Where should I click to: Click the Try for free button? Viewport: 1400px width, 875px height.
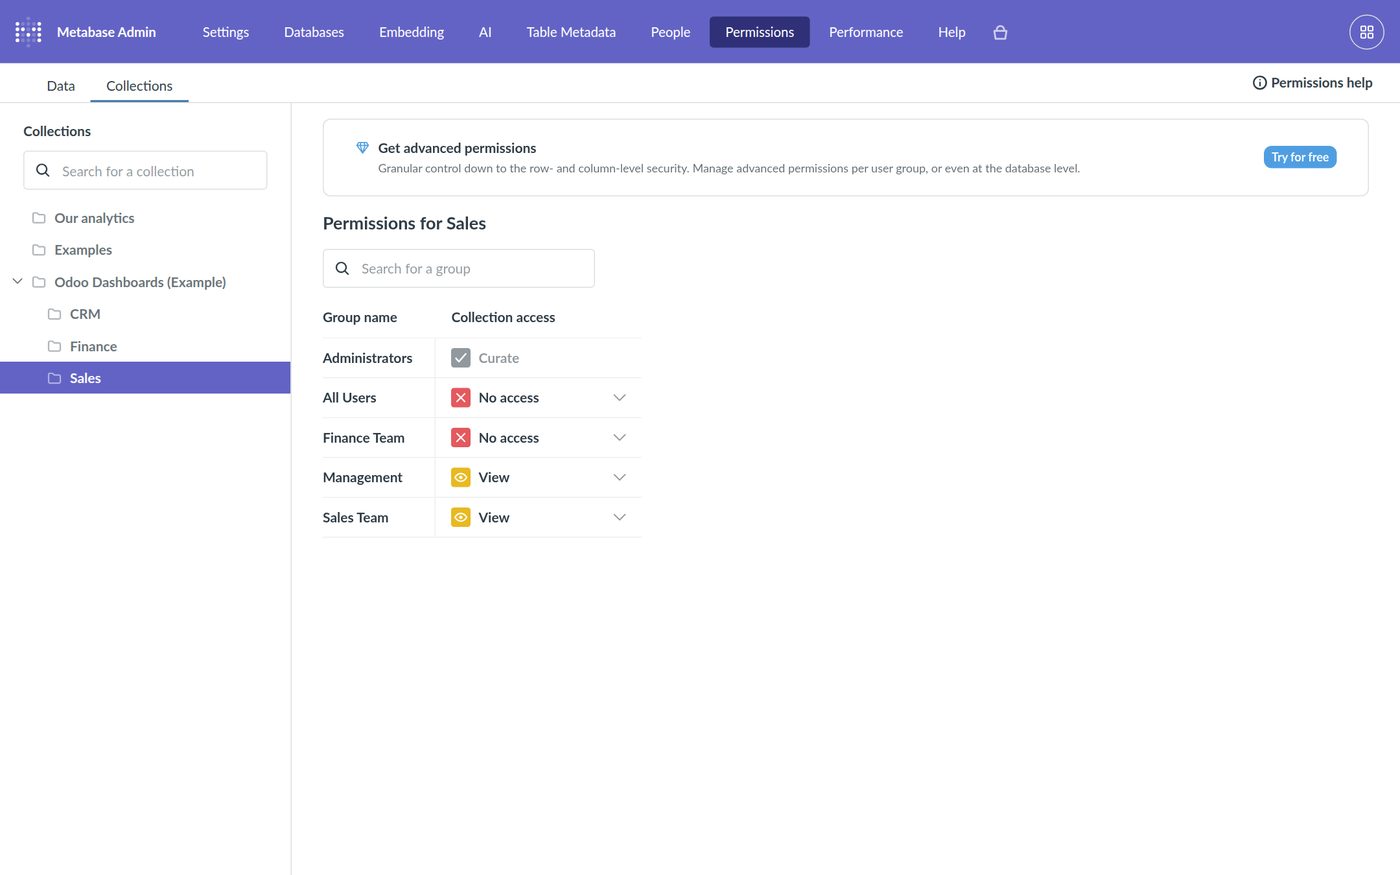coord(1300,157)
